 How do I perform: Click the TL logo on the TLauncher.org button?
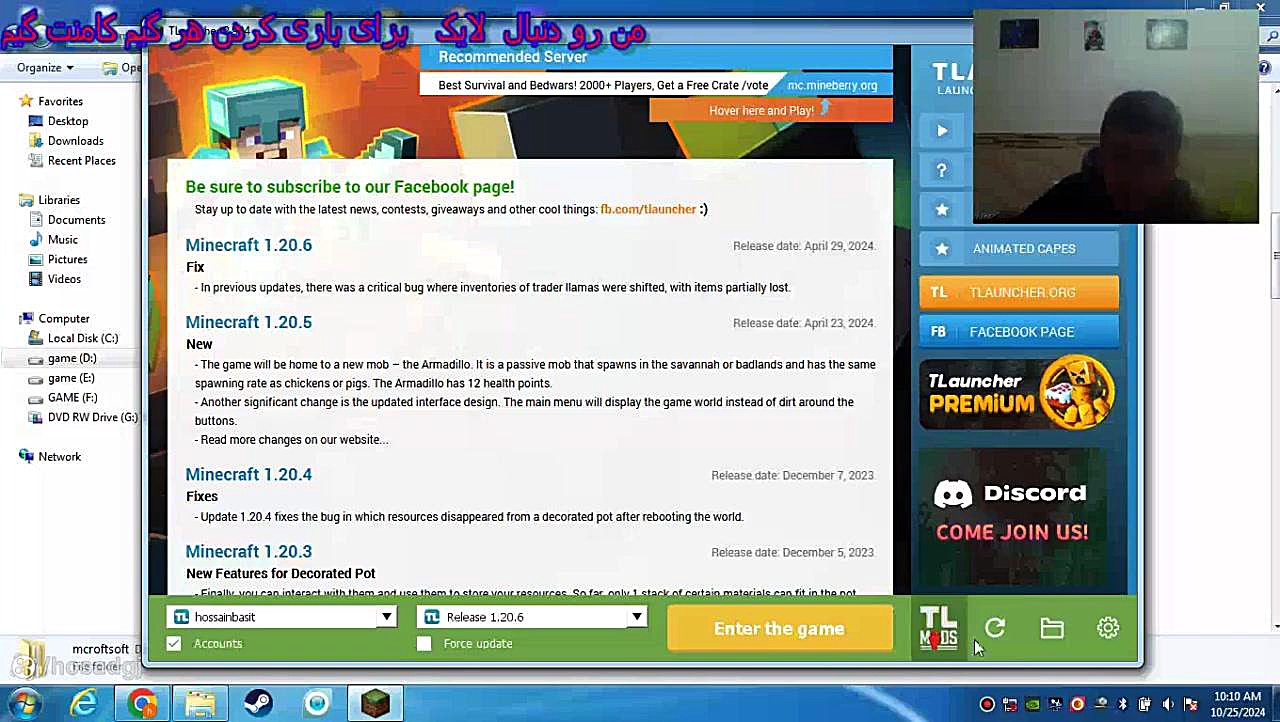(939, 292)
